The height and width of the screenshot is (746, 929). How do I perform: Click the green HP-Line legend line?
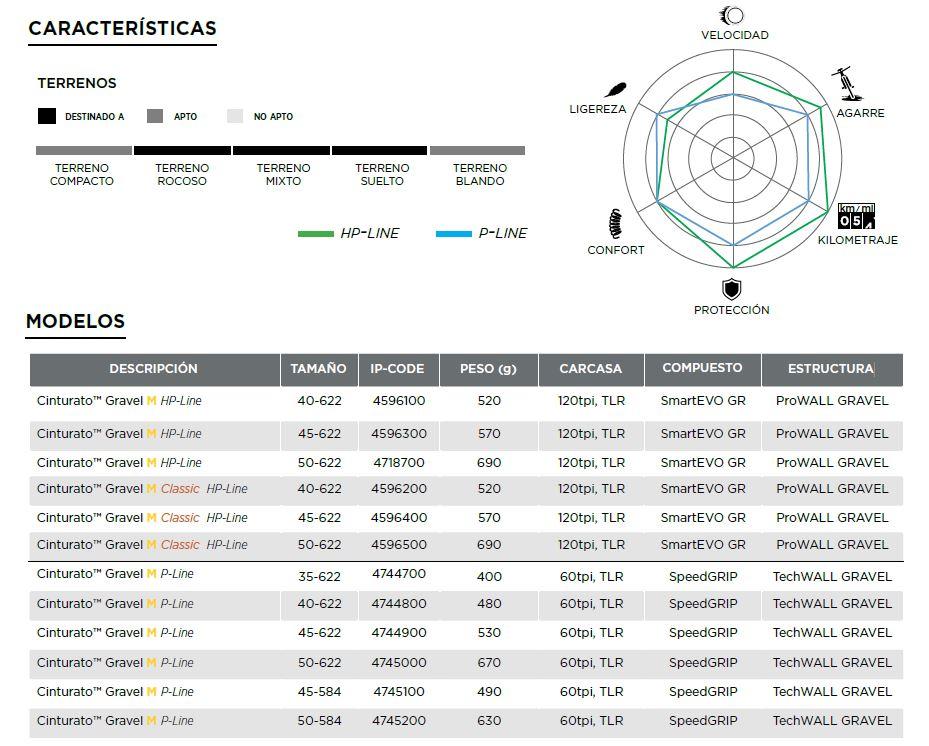pyautogui.click(x=316, y=234)
